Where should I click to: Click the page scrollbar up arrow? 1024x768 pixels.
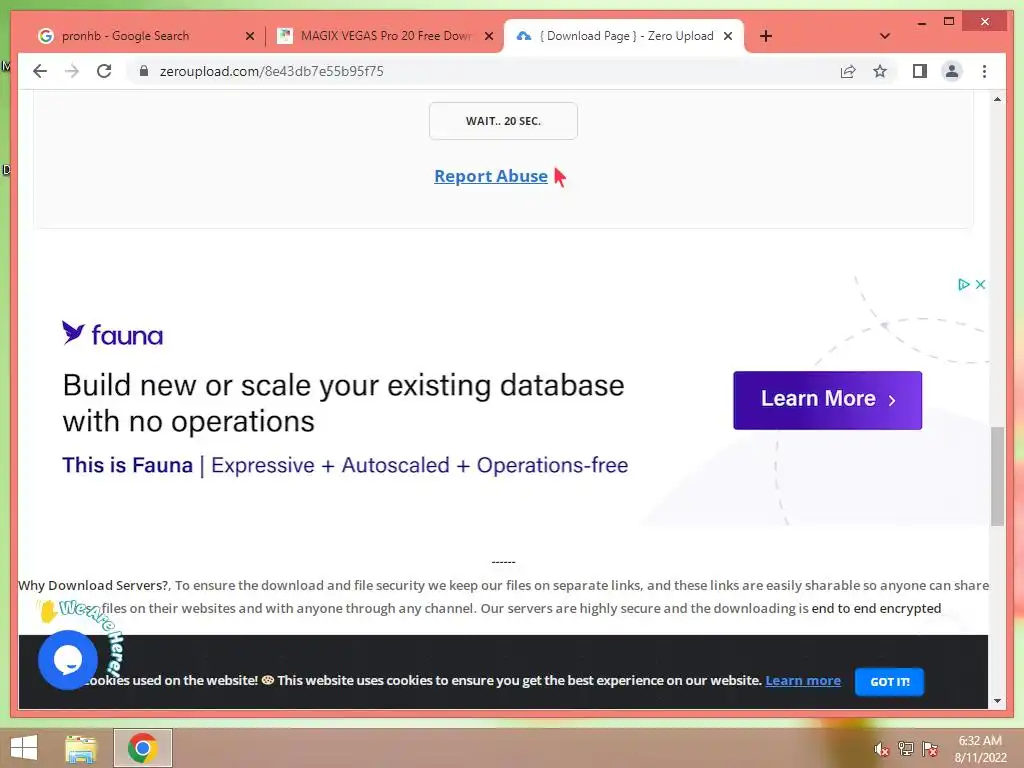(997, 99)
